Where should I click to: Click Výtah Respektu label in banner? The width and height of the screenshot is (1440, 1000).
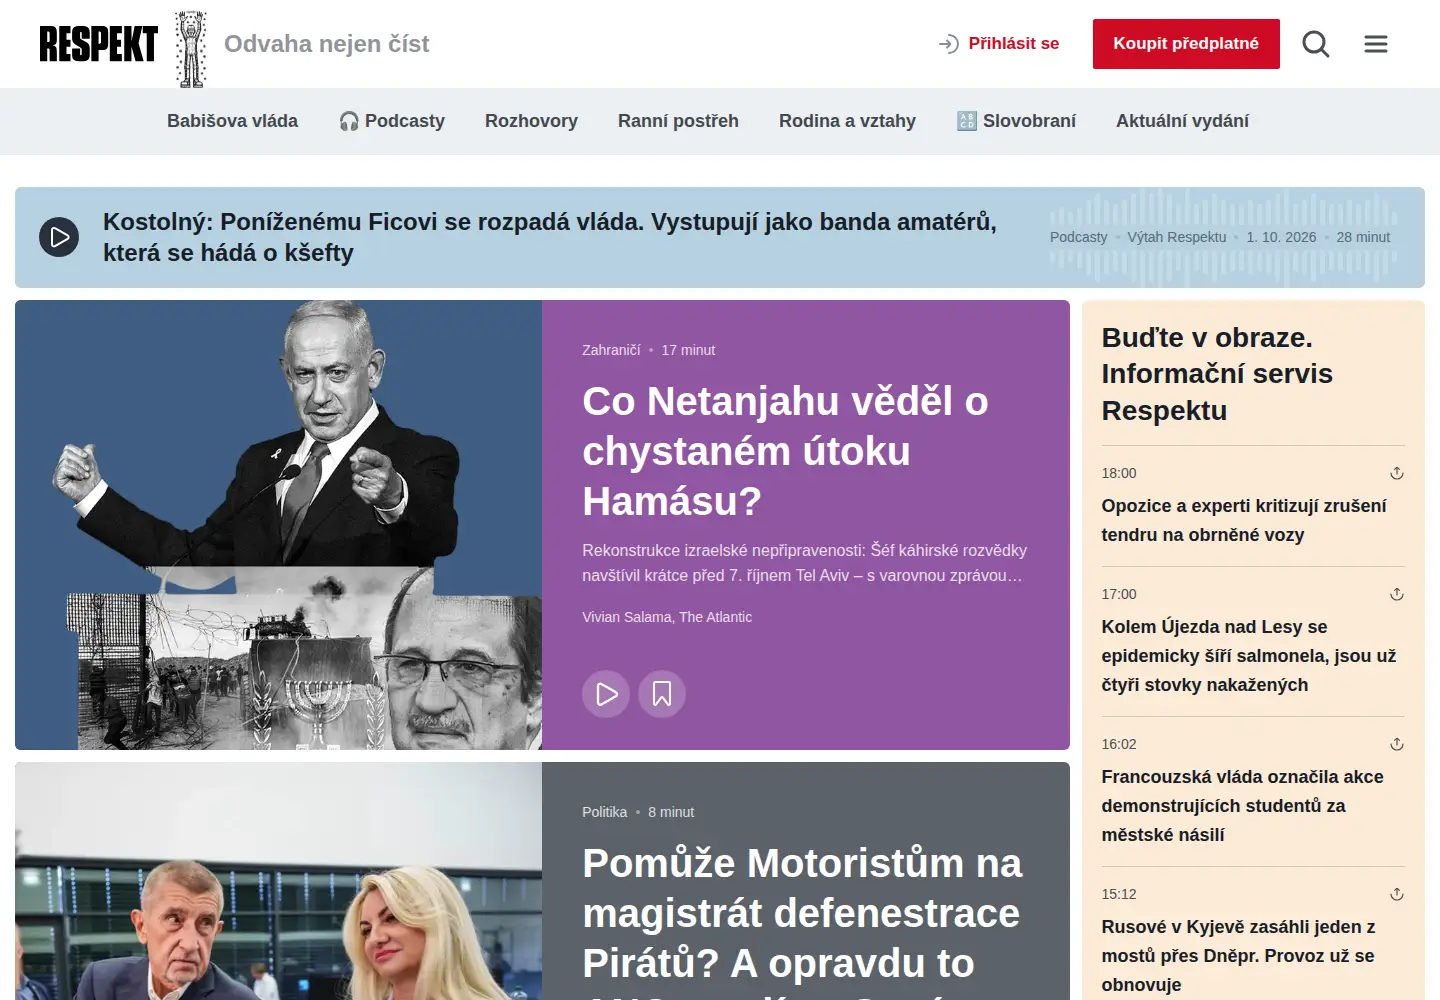point(1176,237)
